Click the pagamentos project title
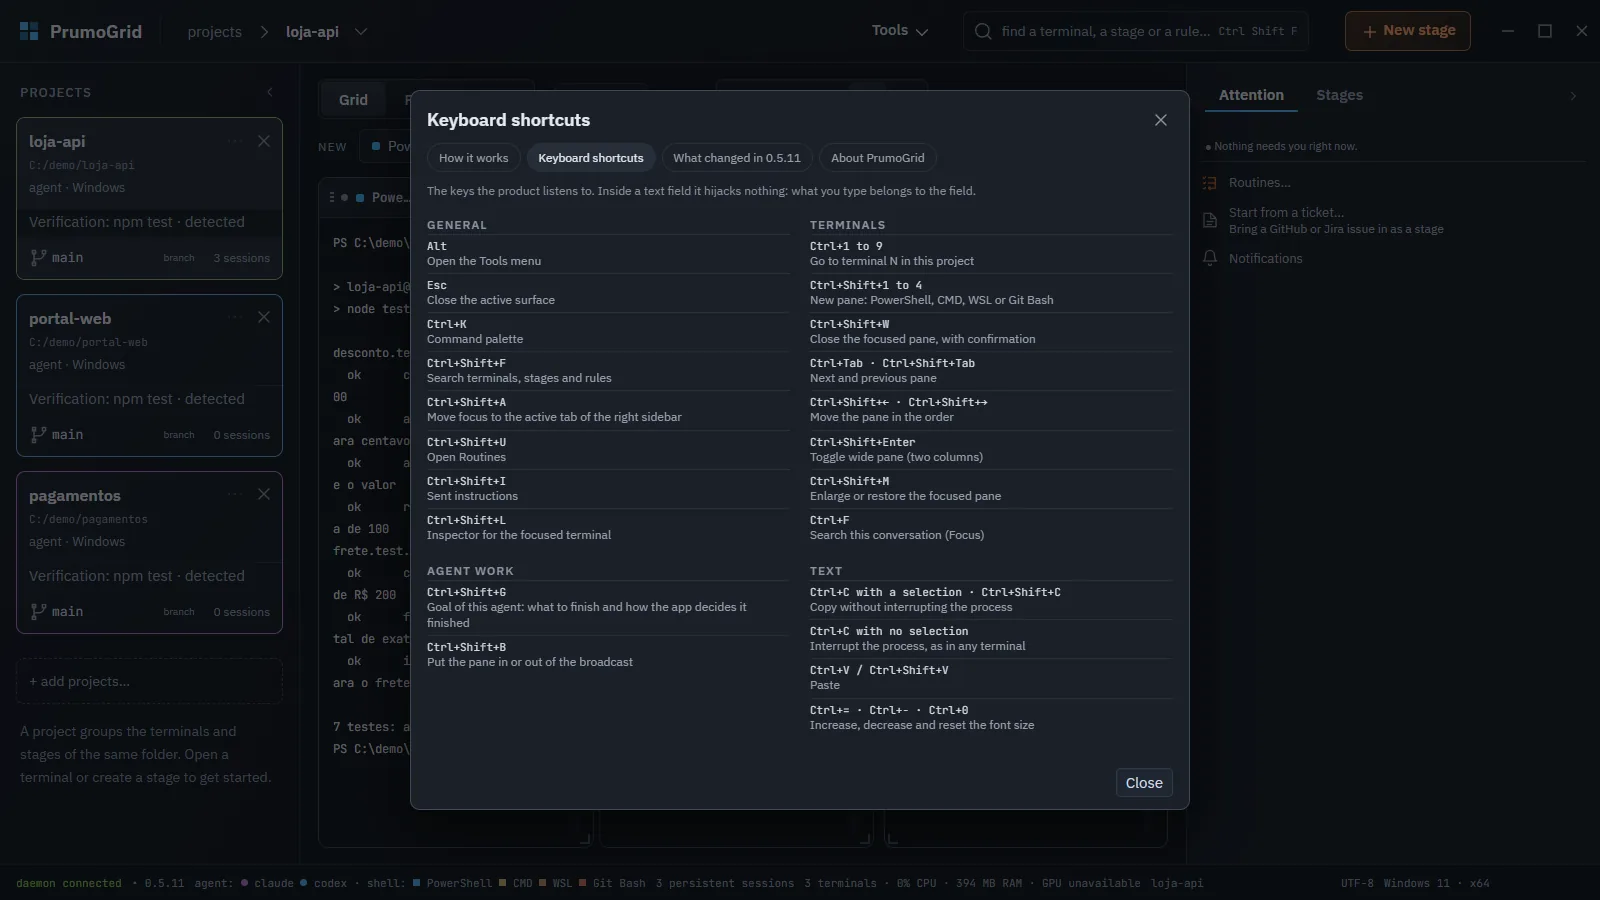The height and width of the screenshot is (900, 1600). [x=74, y=495]
